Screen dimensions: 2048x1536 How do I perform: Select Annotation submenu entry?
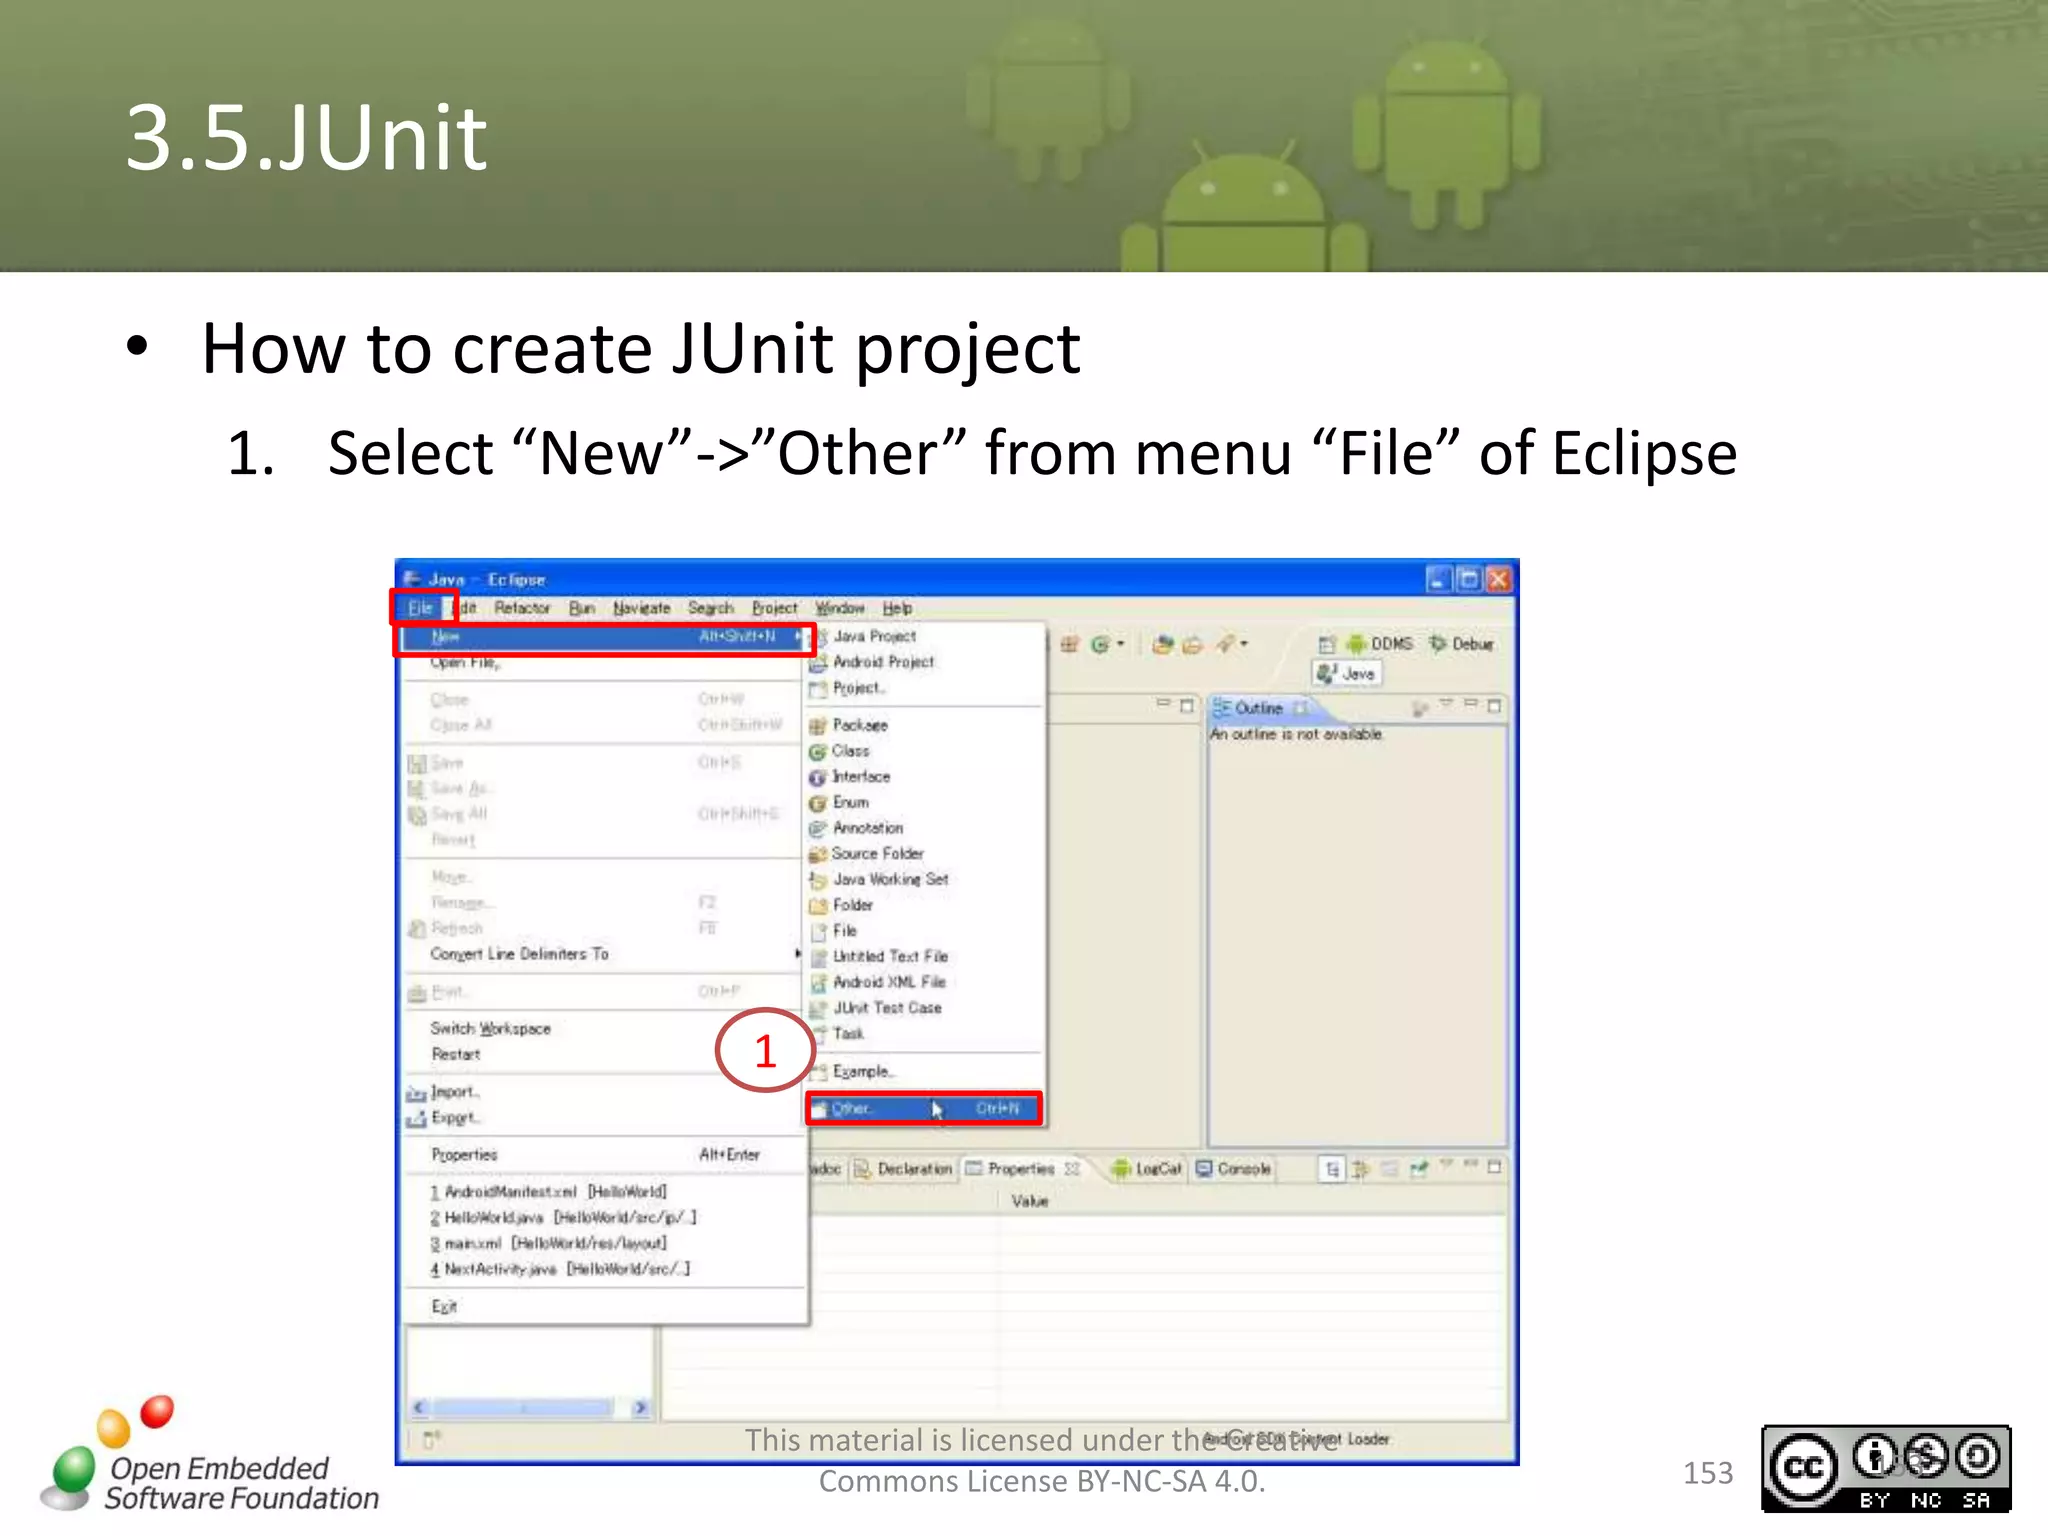coord(924,828)
